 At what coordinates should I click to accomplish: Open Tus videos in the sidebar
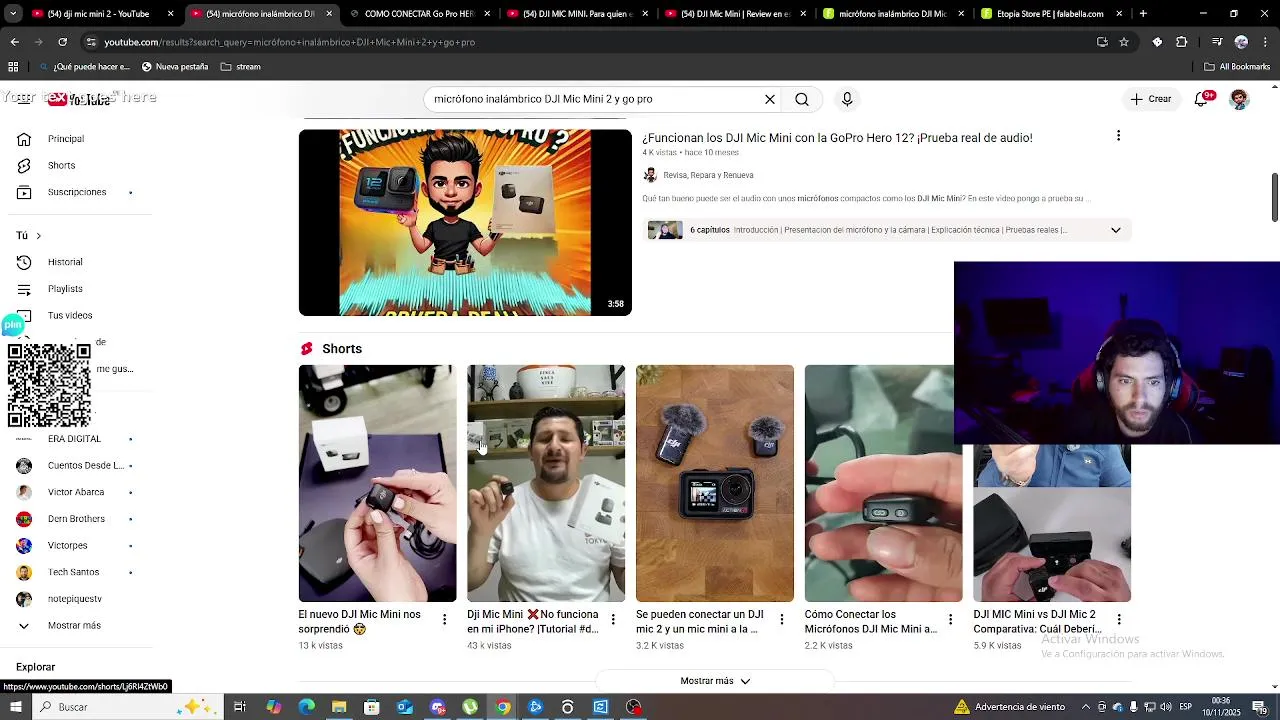70,315
